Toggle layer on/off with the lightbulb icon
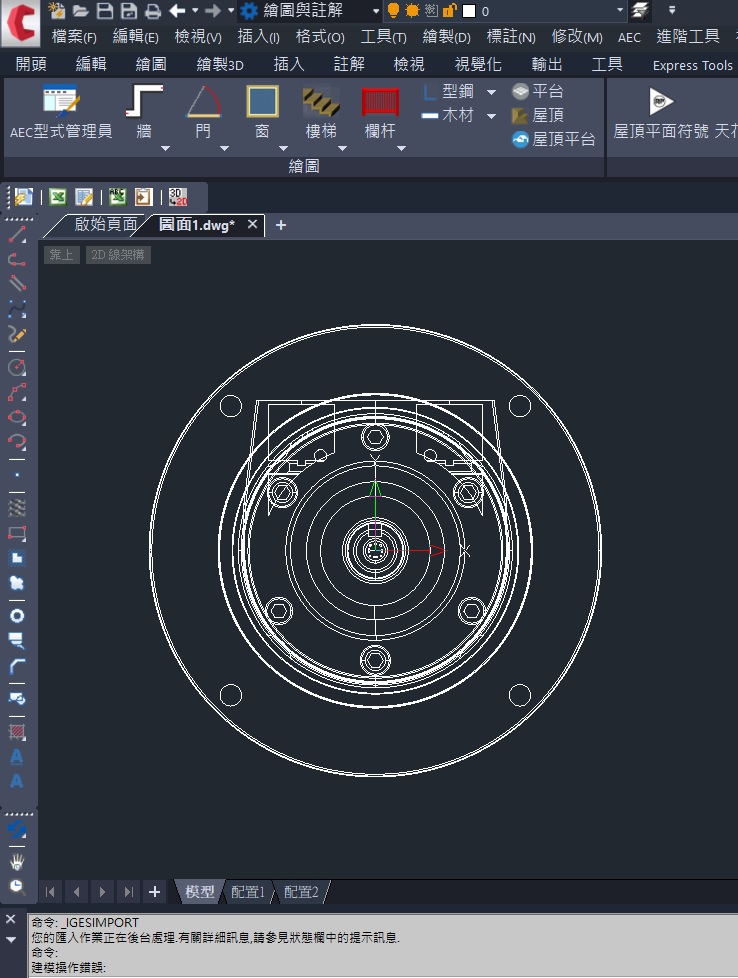Screen dimensions: 738x978 (x=393, y=10)
